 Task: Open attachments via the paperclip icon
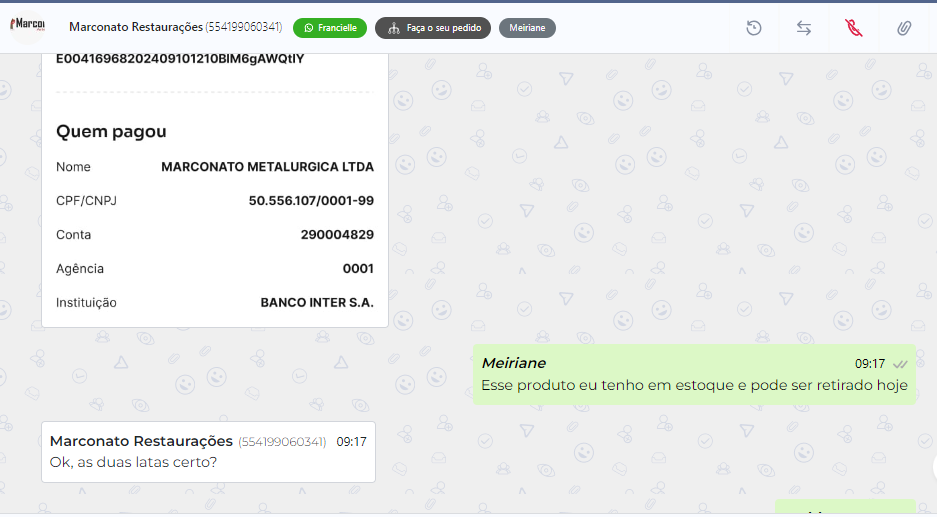pos(903,28)
